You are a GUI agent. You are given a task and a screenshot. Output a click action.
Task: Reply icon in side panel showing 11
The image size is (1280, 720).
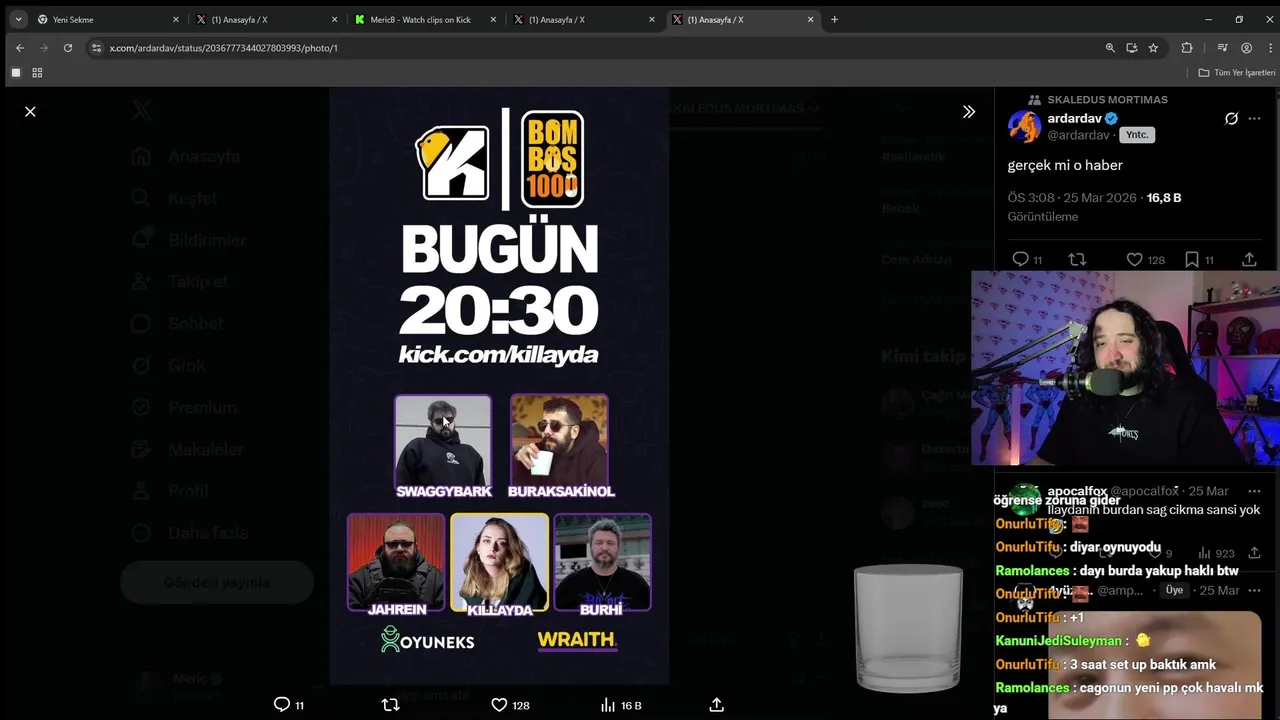pos(1026,259)
